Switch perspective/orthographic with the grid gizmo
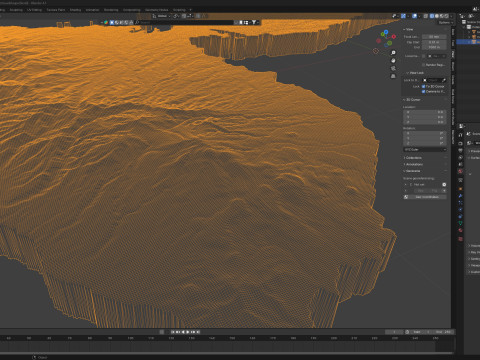The width and height of the screenshot is (480, 360). pos(393,76)
